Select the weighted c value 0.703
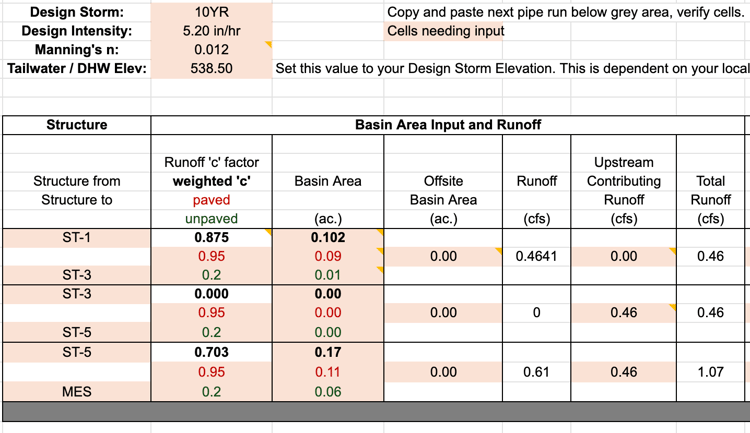 tap(211, 352)
